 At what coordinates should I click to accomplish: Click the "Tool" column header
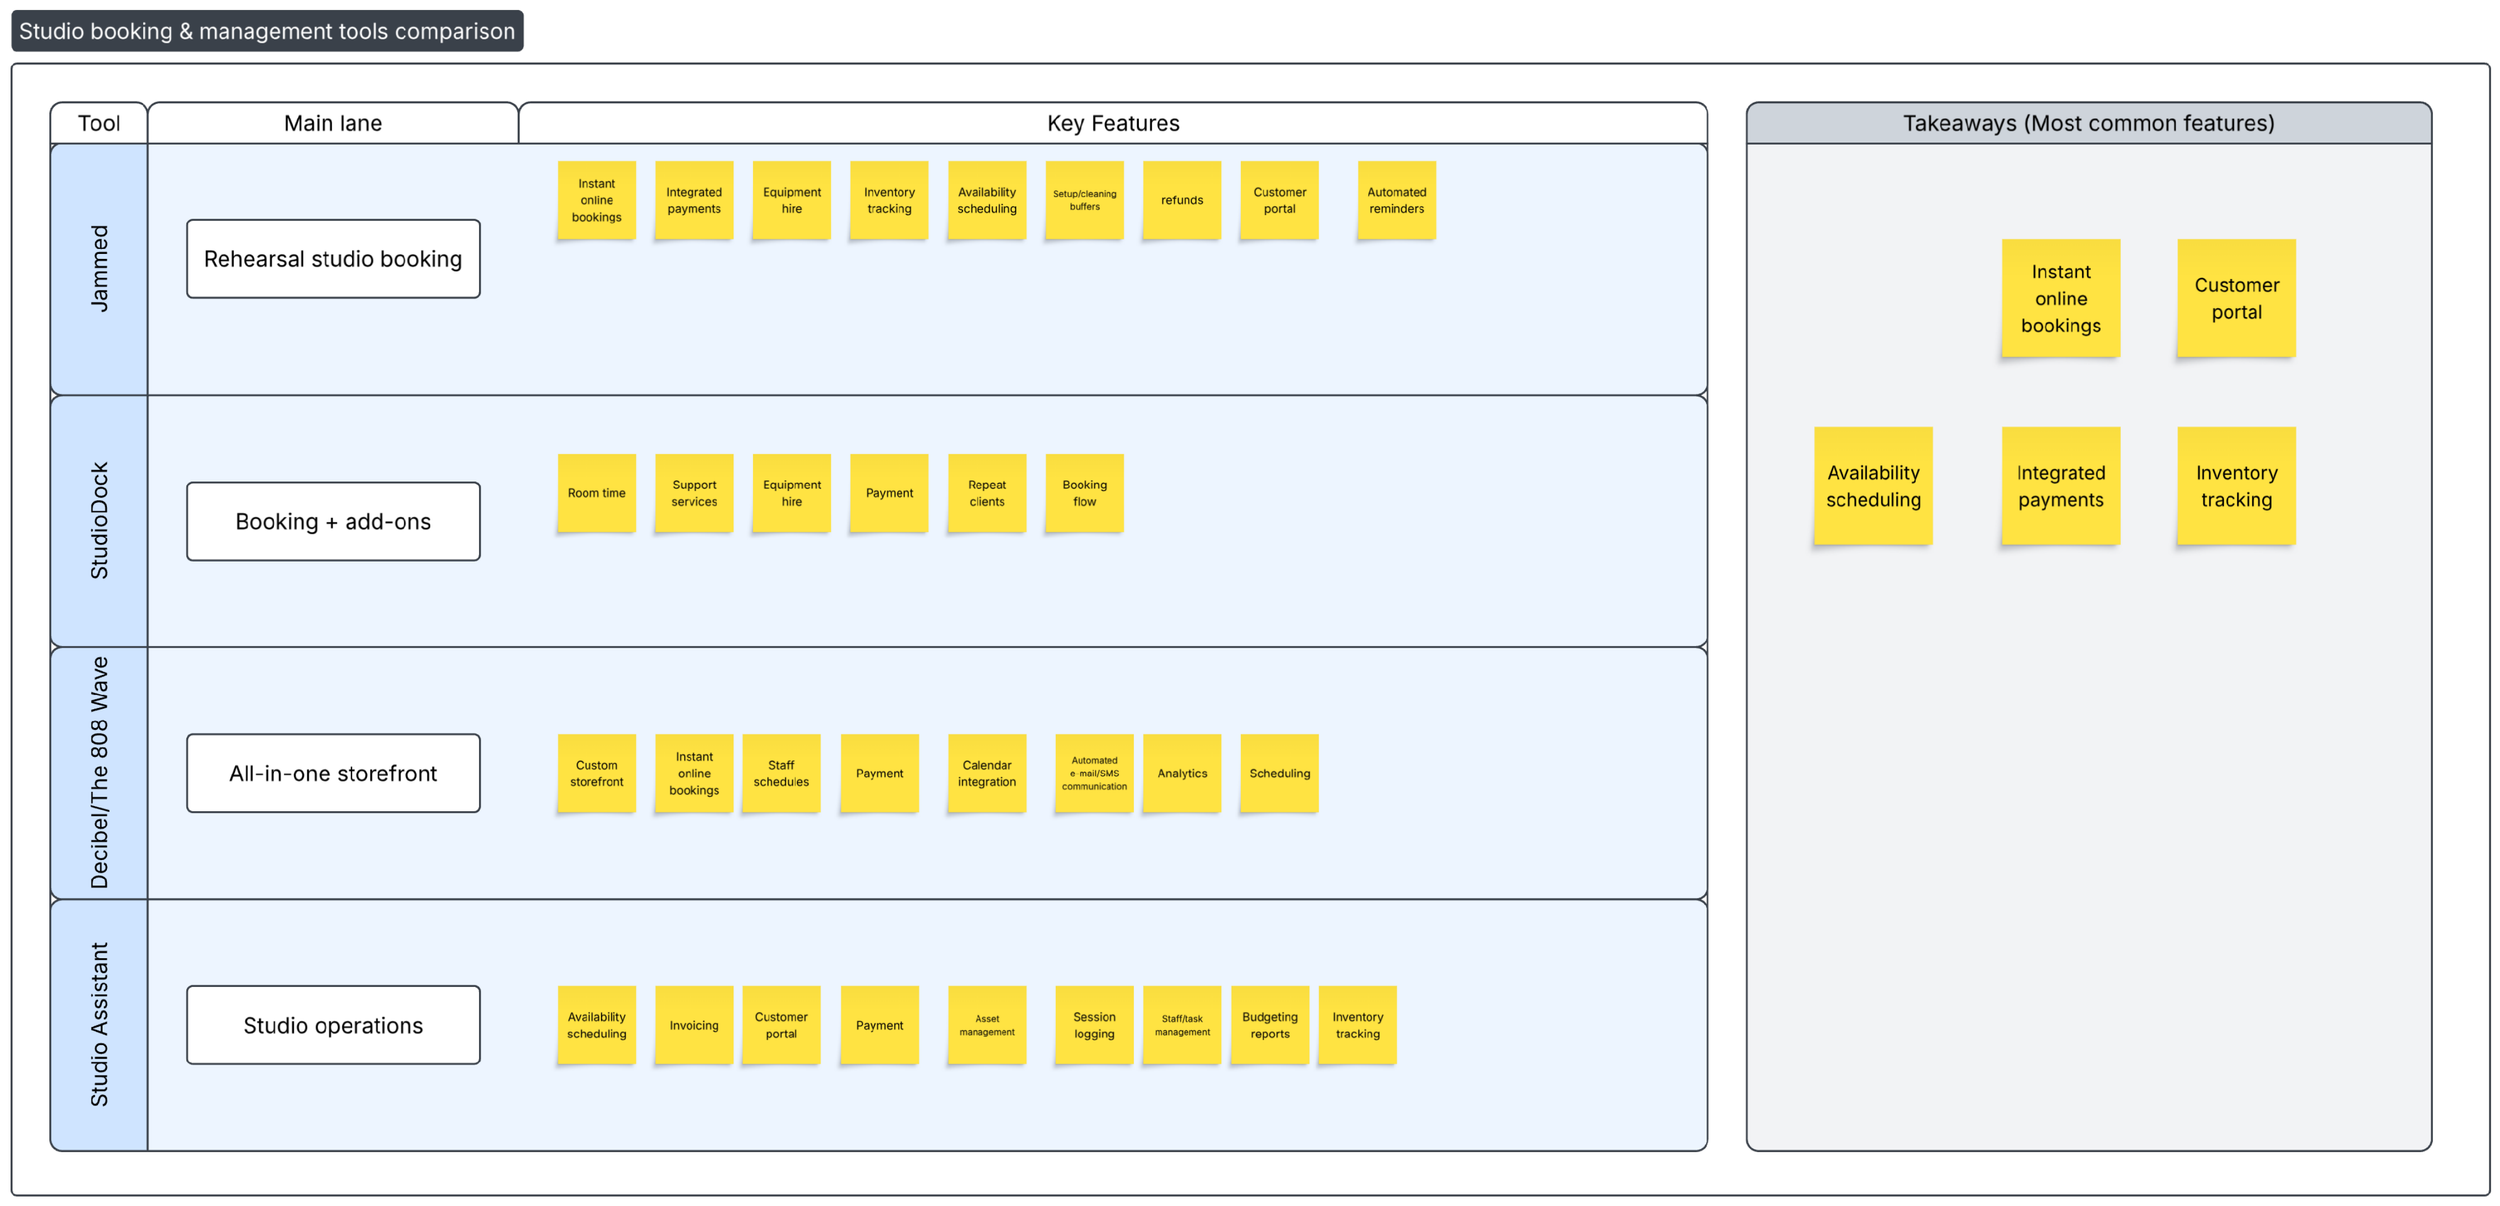[99, 123]
